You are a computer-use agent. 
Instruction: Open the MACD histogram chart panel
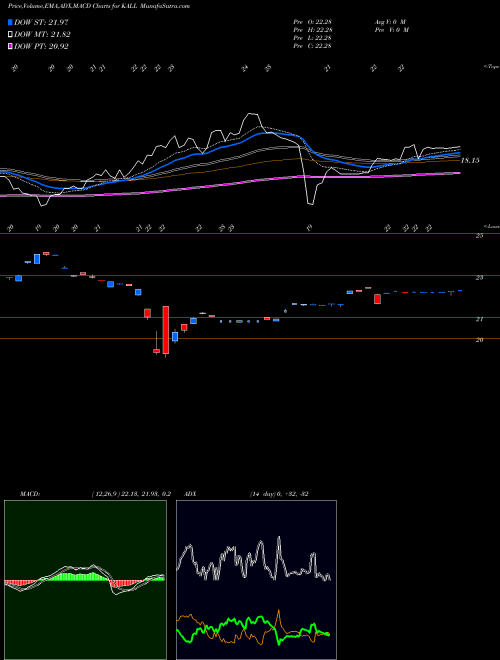tap(85, 580)
